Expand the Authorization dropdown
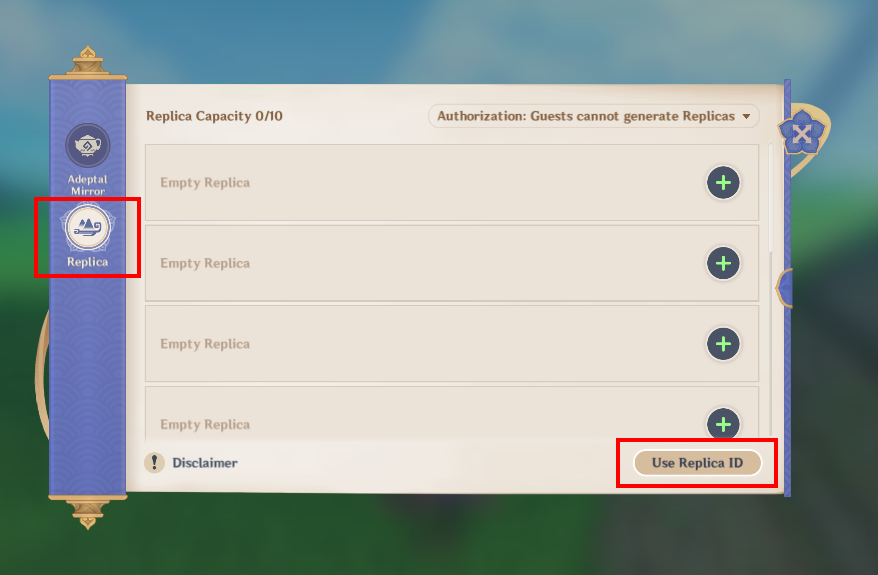Viewport: 878px width, 575px height. click(594, 116)
